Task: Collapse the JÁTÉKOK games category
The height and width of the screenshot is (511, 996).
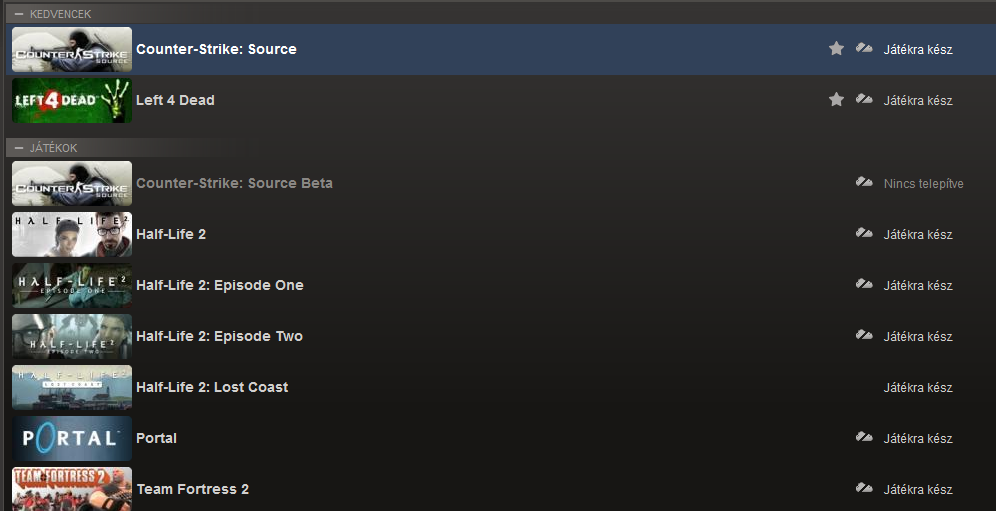Action: [x=18, y=148]
